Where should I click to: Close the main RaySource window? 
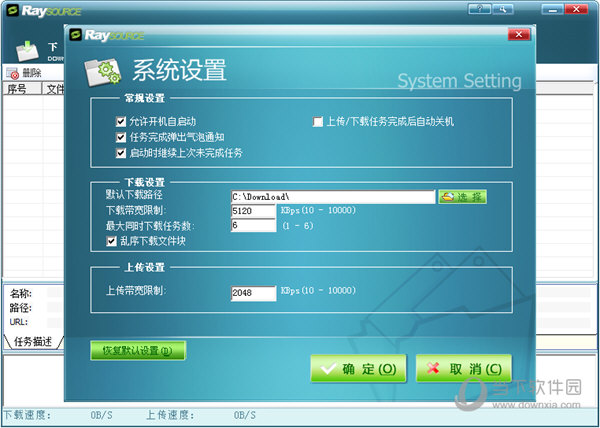576,9
